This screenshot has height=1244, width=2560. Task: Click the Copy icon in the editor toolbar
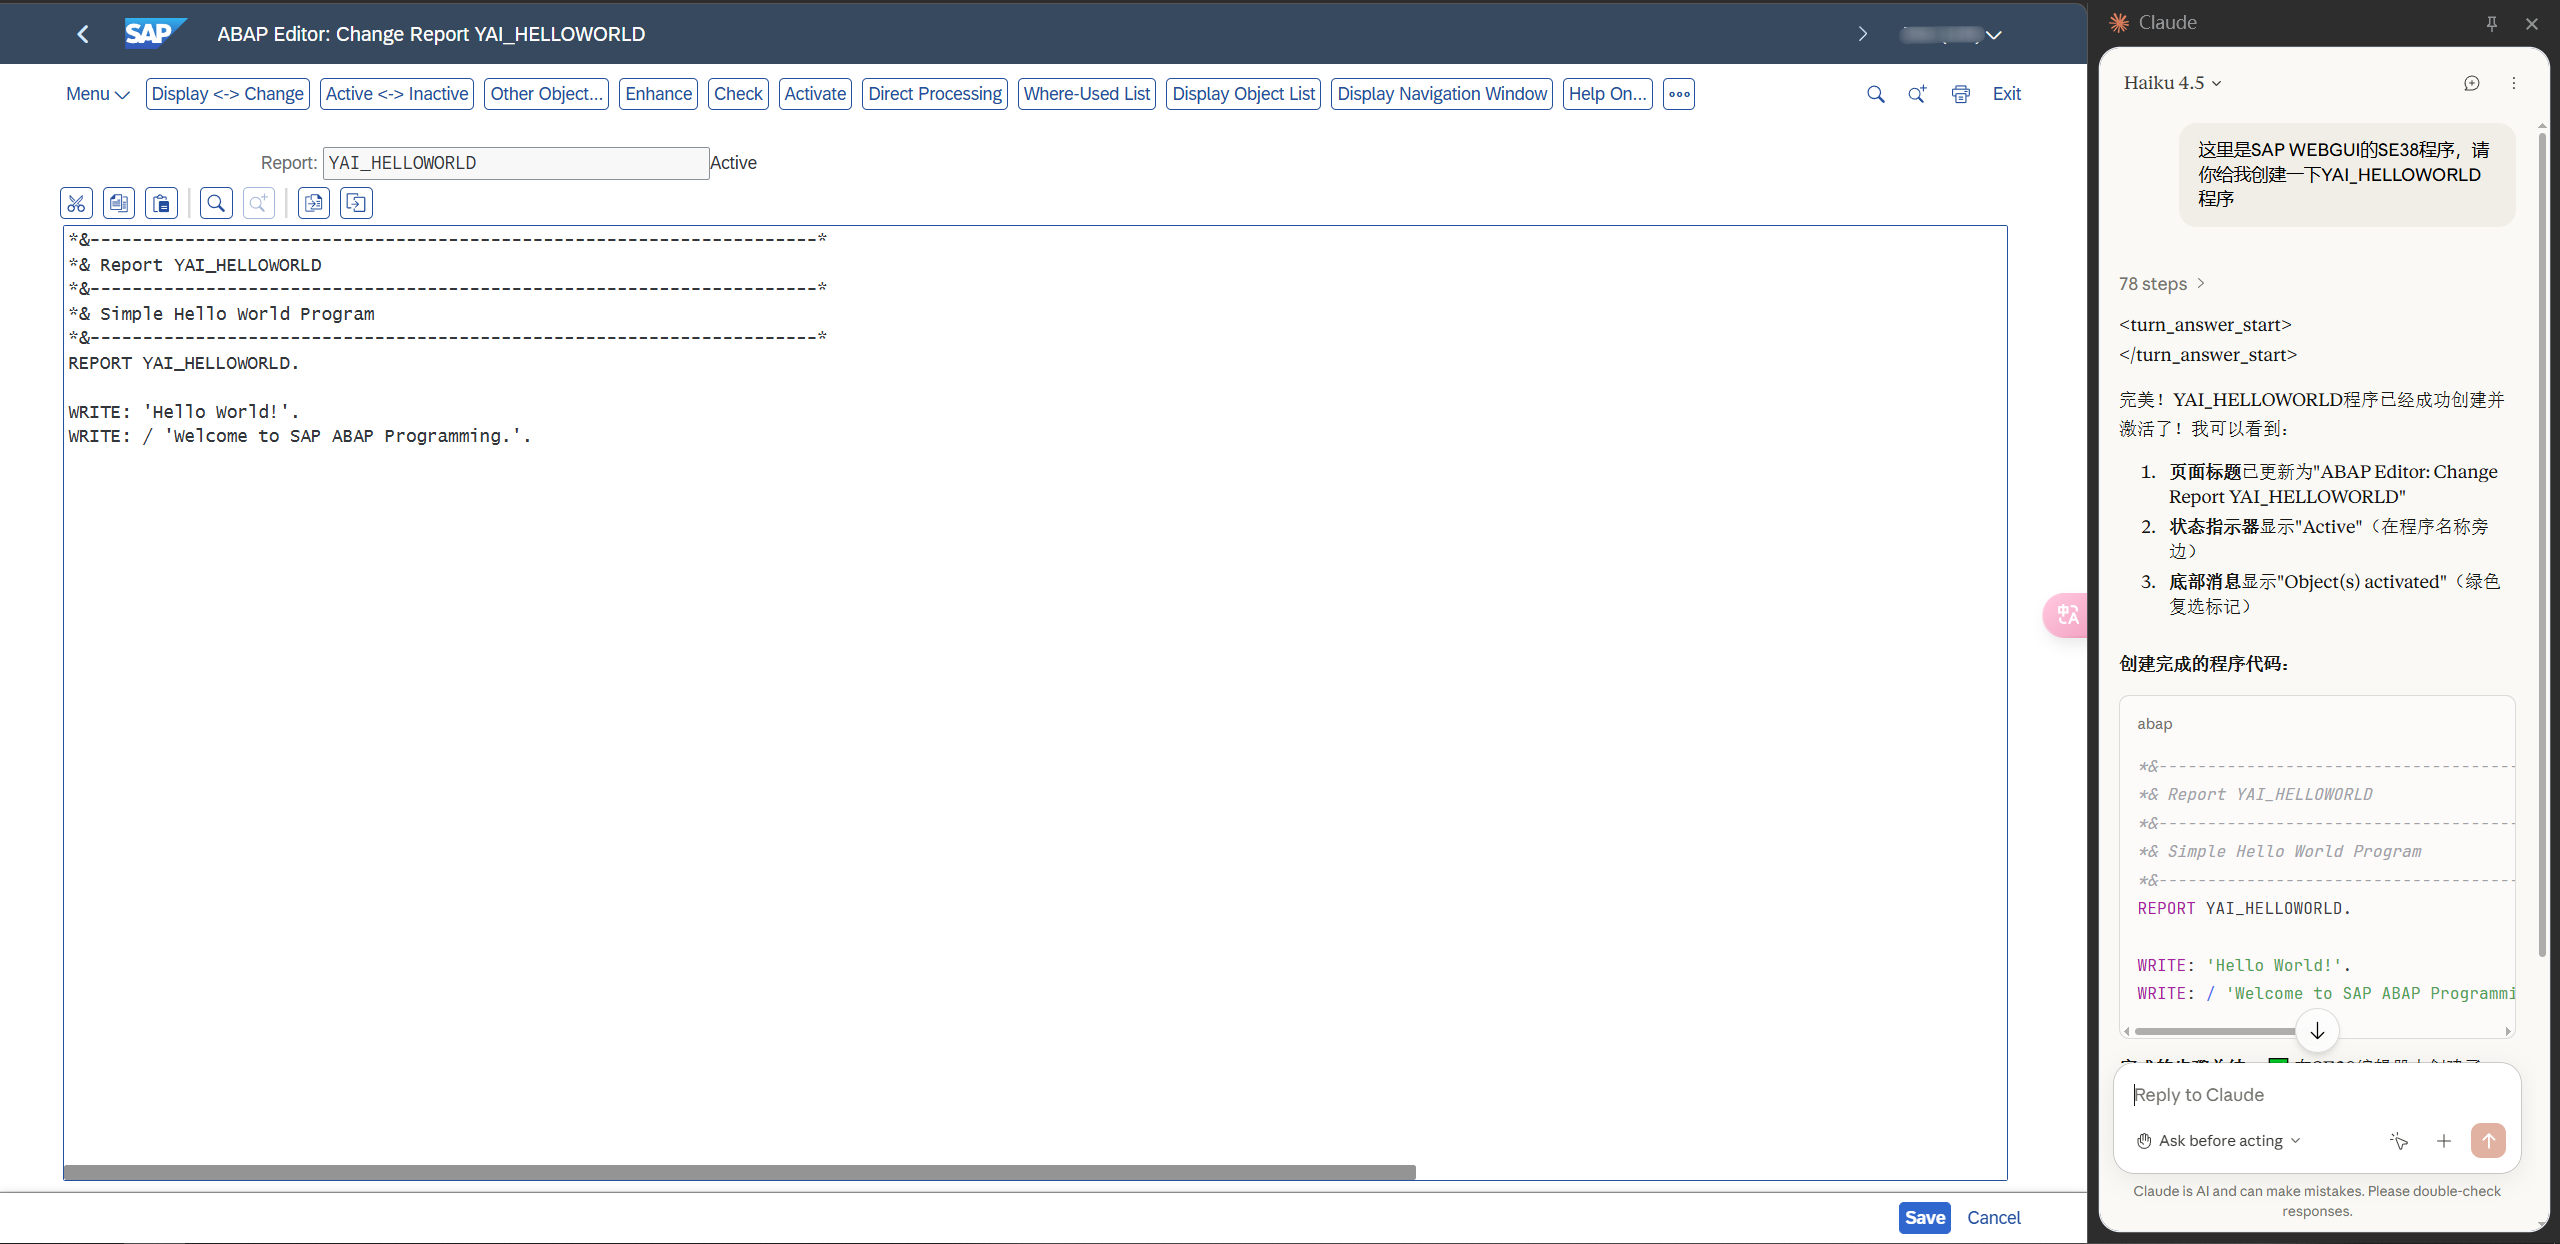119,203
